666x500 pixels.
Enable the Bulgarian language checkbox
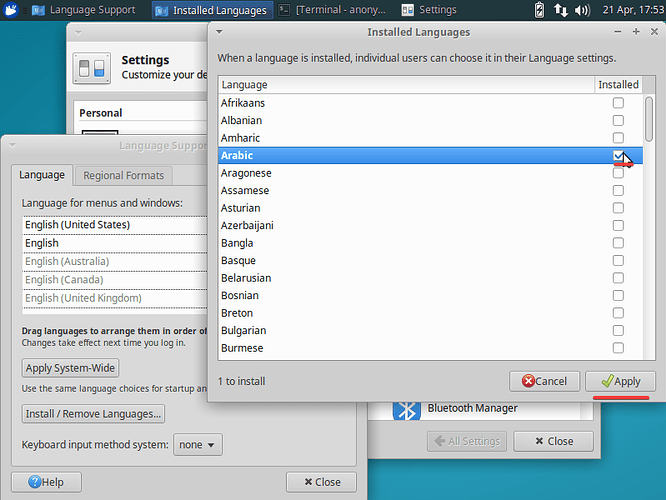[618, 331]
